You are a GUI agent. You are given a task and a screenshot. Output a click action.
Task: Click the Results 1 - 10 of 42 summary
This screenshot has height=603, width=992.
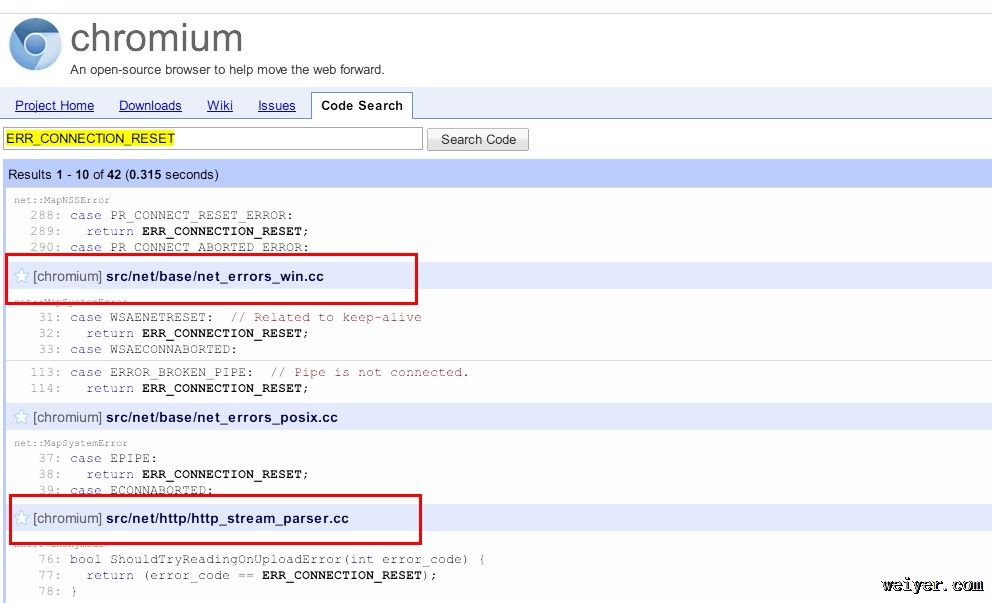point(113,175)
